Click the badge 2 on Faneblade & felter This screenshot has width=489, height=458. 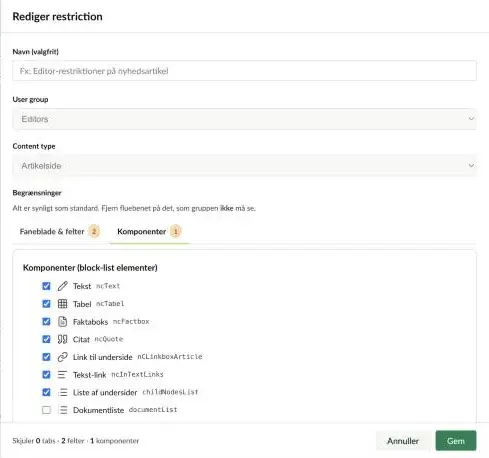[94, 231]
